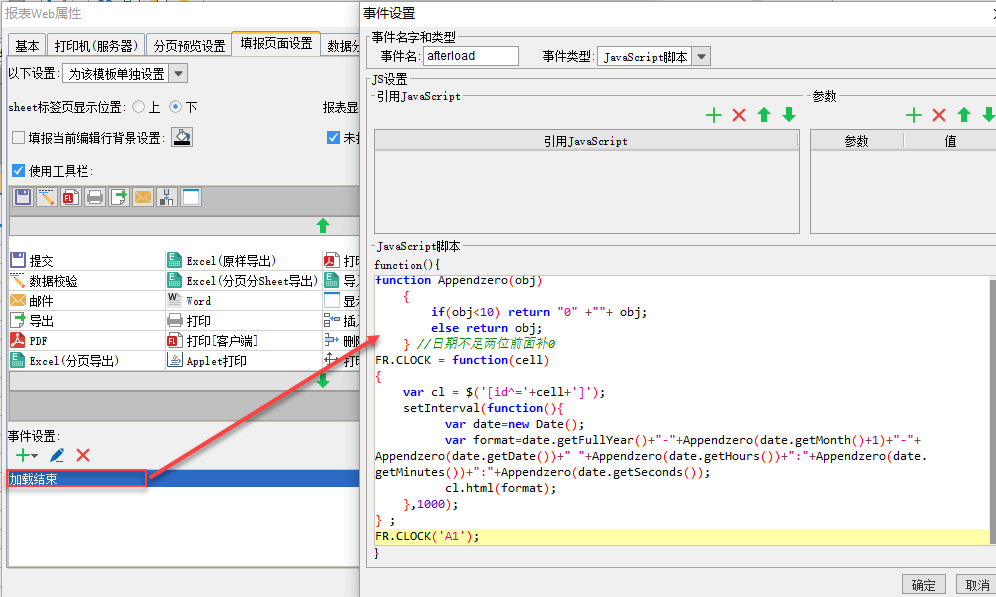
Task: Move referenced JavaScript down
Action: 789,115
